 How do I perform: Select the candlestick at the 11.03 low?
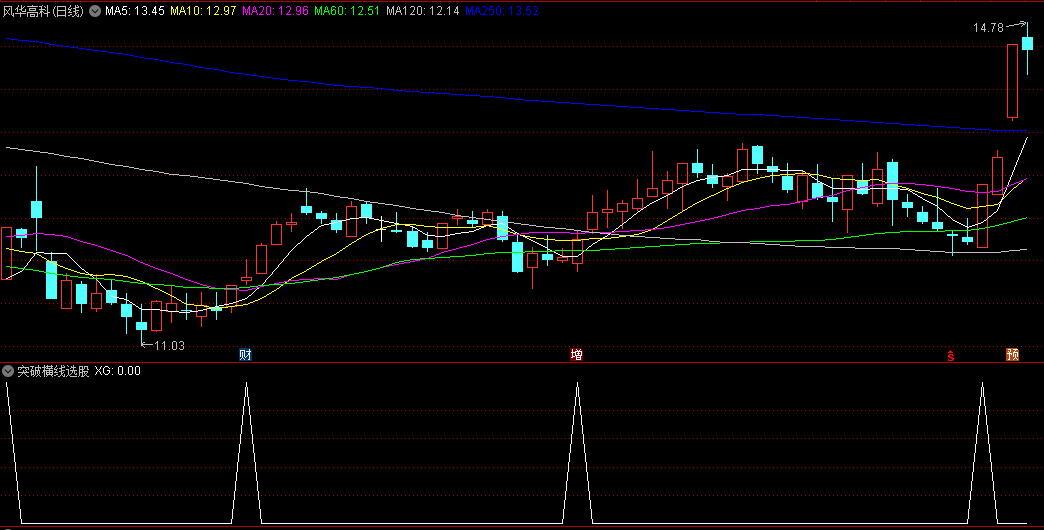tap(141, 325)
